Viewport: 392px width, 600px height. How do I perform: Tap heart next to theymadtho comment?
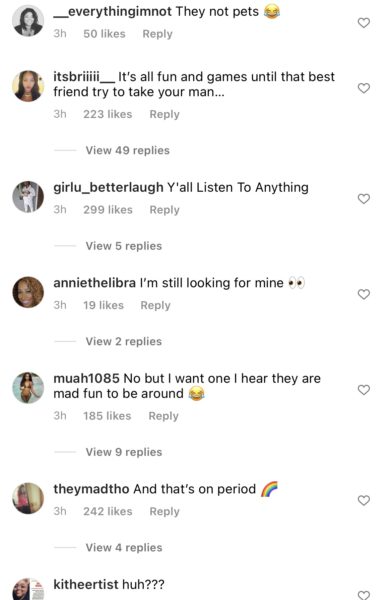pos(364,500)
